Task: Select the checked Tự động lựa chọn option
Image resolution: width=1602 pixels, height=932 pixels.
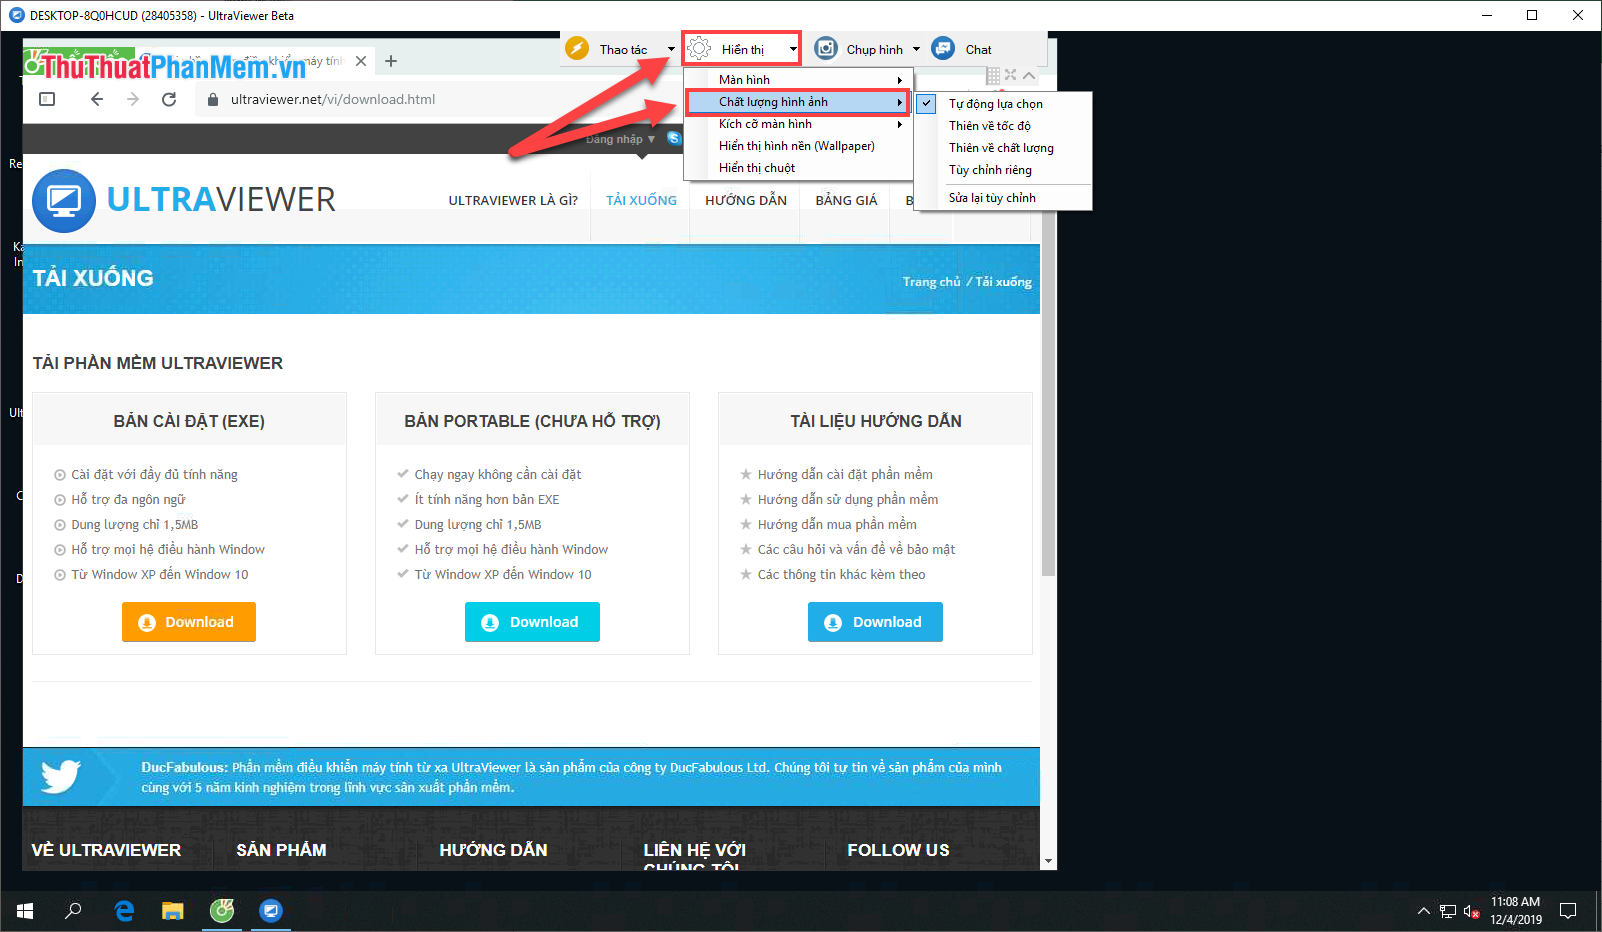Action: point(1003,104)
